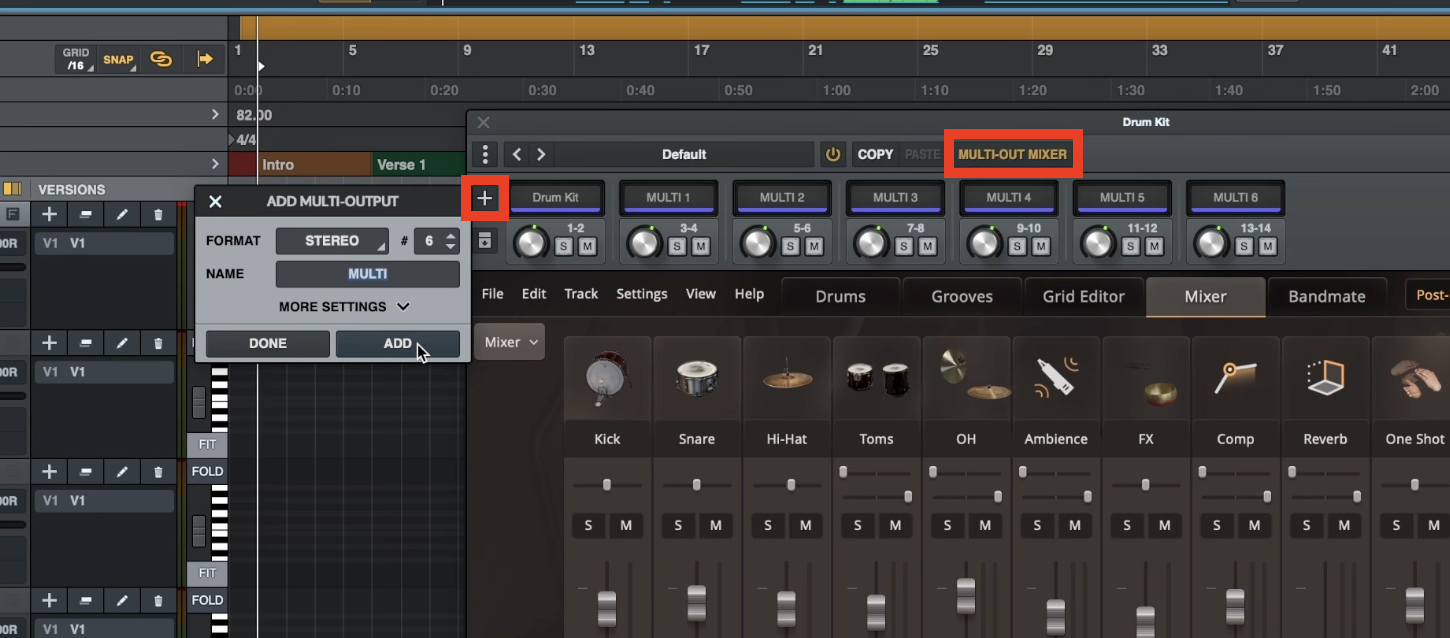Viewport: 1450px width, 638px height.
Task: Select the Verse 1 arranger section
Action: [418, 165]
